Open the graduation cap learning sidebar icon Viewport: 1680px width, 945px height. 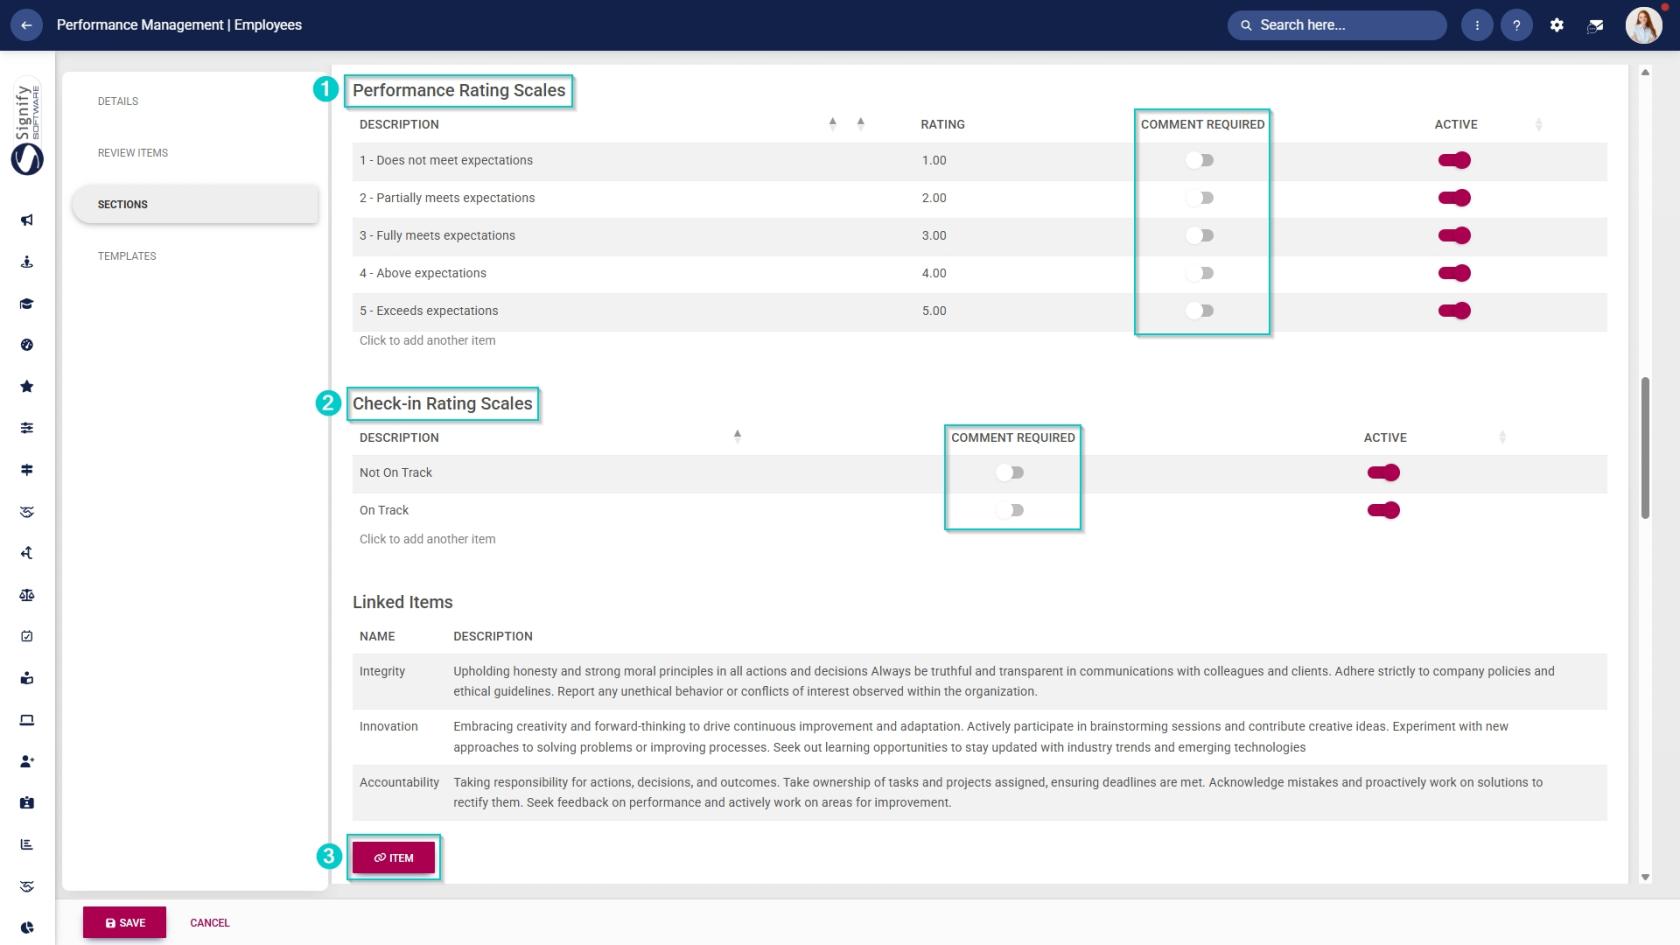coord(27,304)
